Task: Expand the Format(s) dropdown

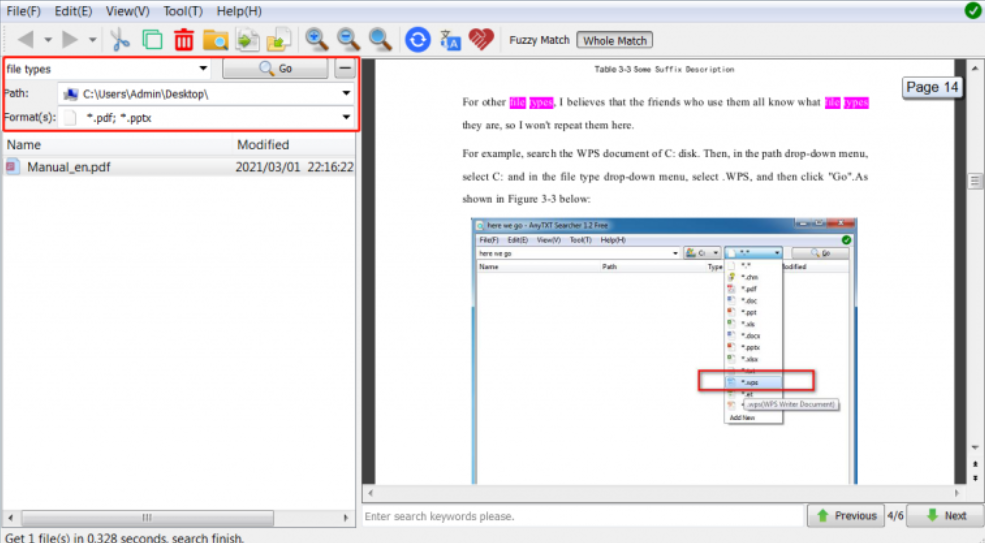Action: [346, 117]
